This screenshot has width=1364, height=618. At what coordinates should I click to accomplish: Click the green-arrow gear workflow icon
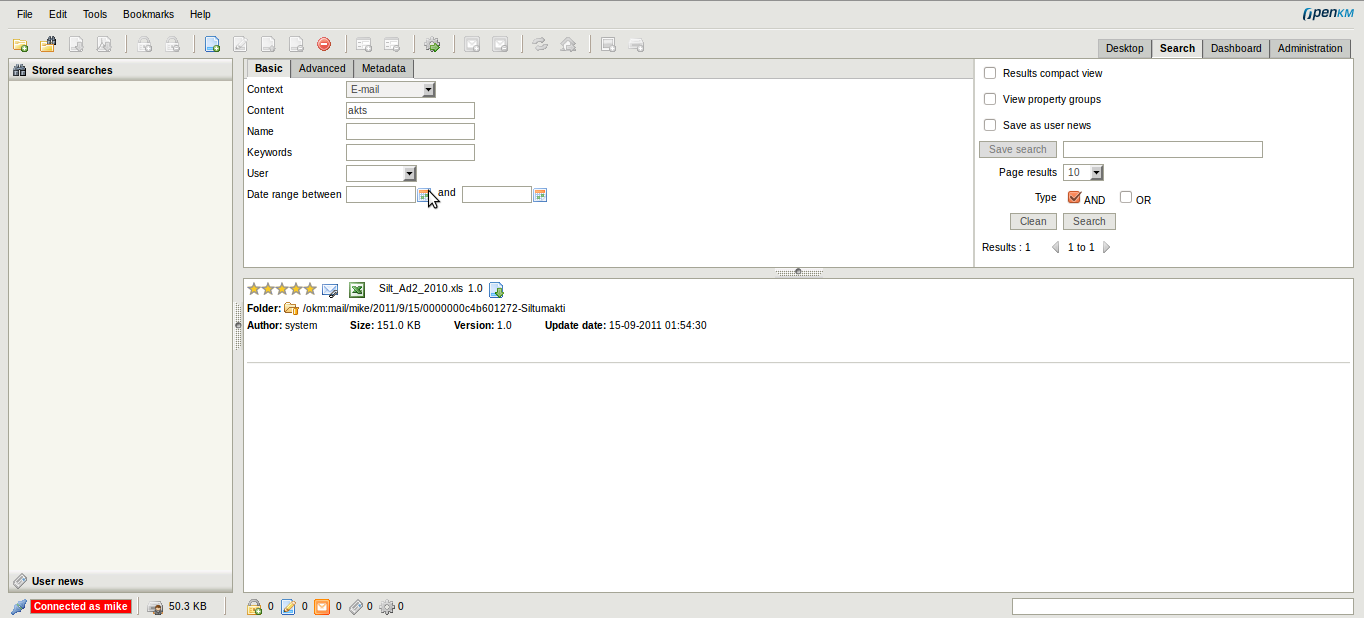point(432,45)
